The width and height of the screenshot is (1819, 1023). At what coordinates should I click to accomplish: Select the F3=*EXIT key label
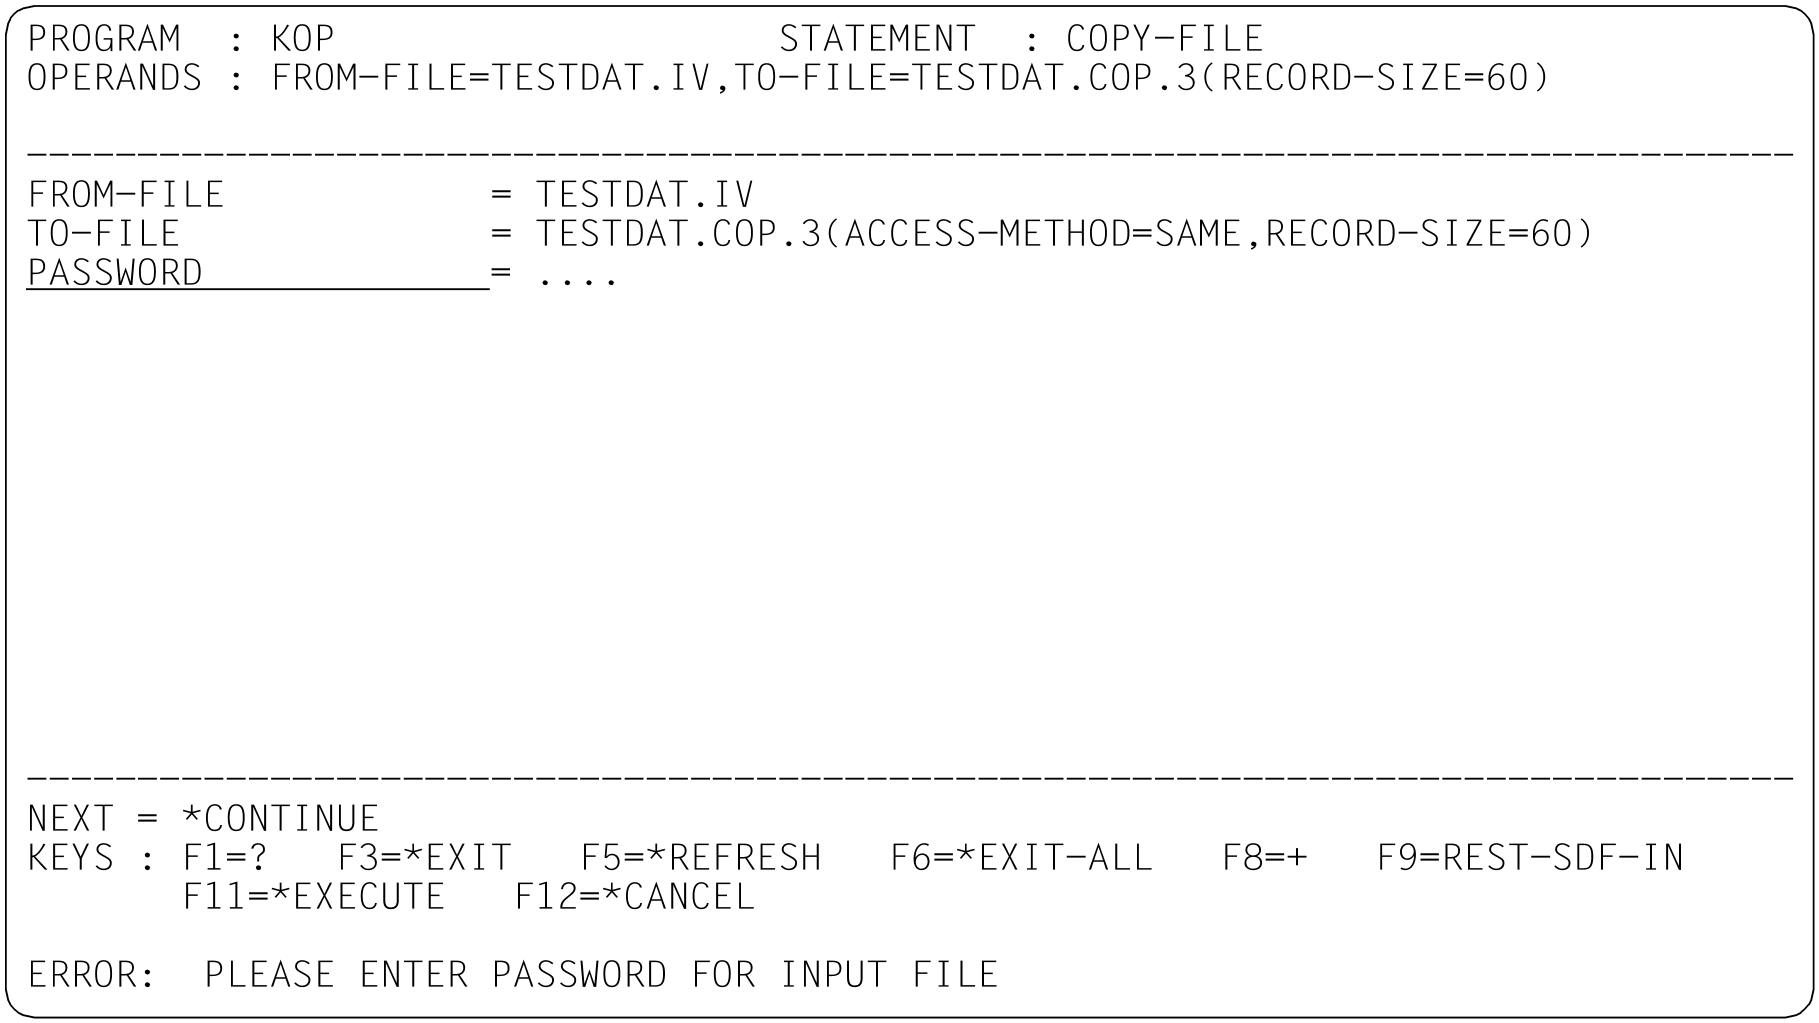point(425,858)
